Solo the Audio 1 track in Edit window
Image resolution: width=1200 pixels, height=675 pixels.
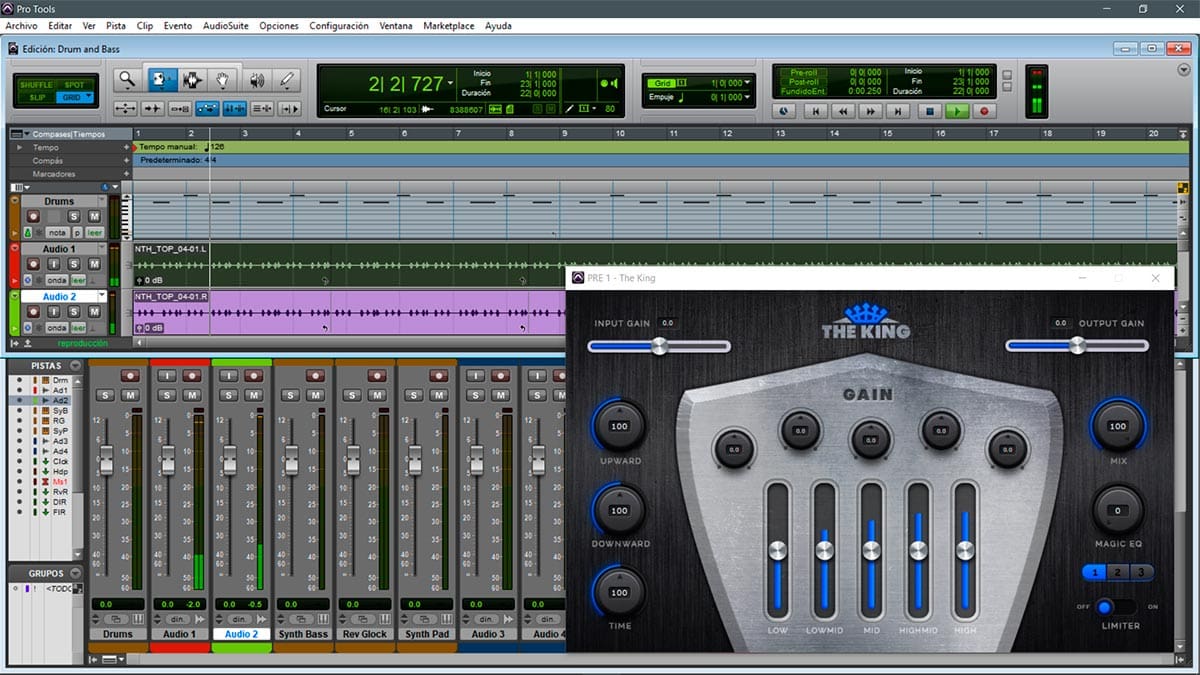(74, 264)
